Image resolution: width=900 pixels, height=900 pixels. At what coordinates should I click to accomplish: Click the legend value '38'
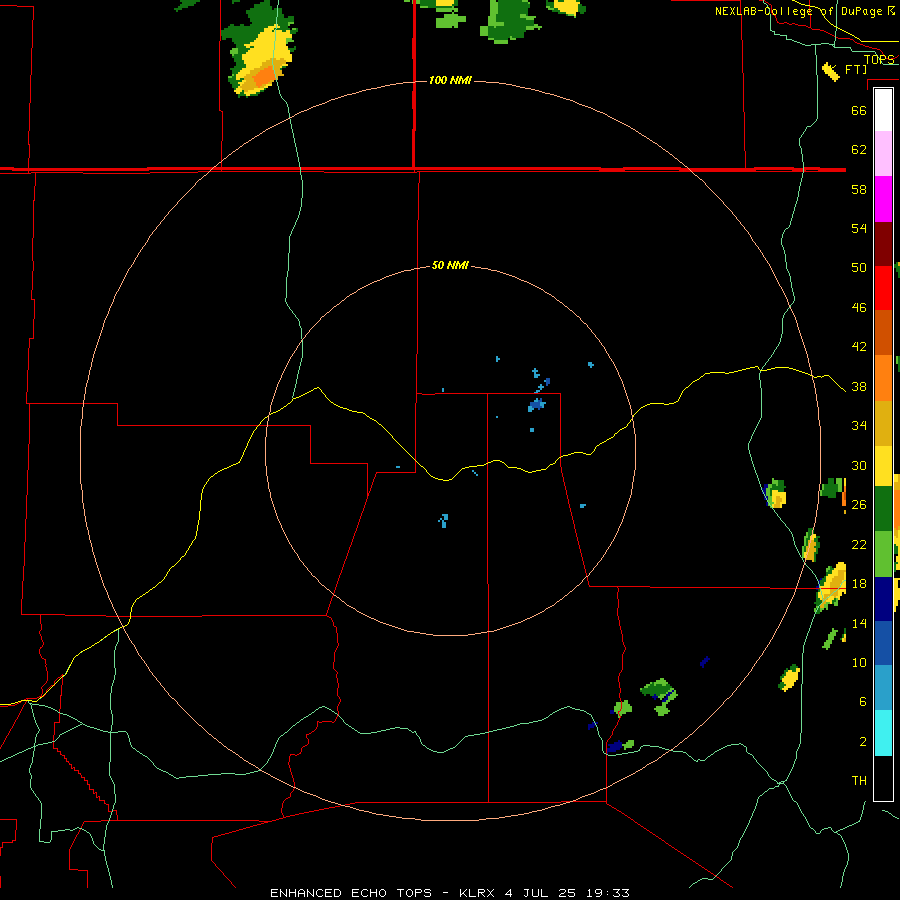point(859,386)
